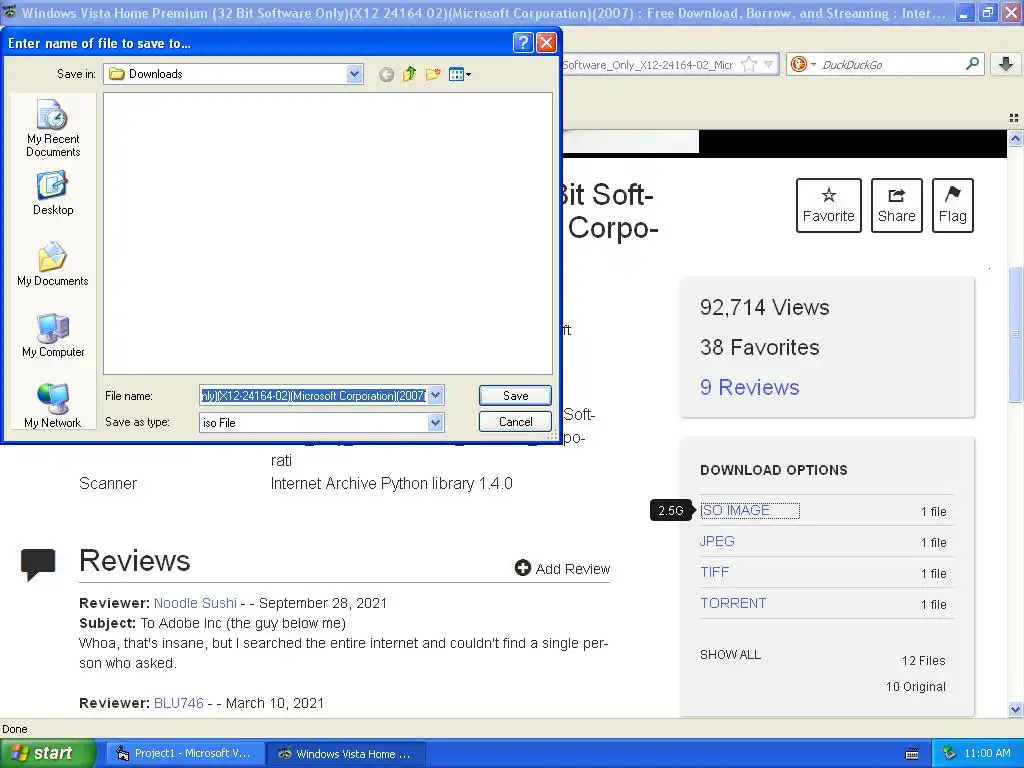Click the 92,714 Views text

click(x=765, y=307)
